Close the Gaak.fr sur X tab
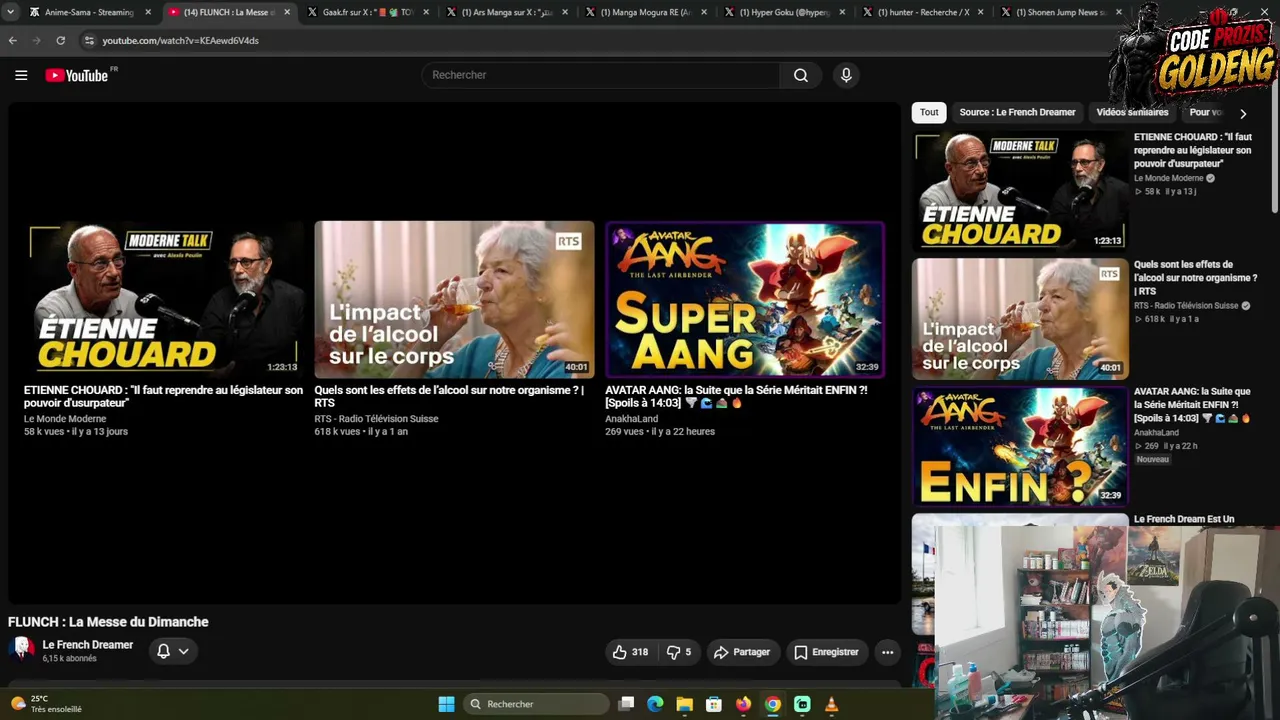This screenshot has height=720, width=1280. pos(426,12)
